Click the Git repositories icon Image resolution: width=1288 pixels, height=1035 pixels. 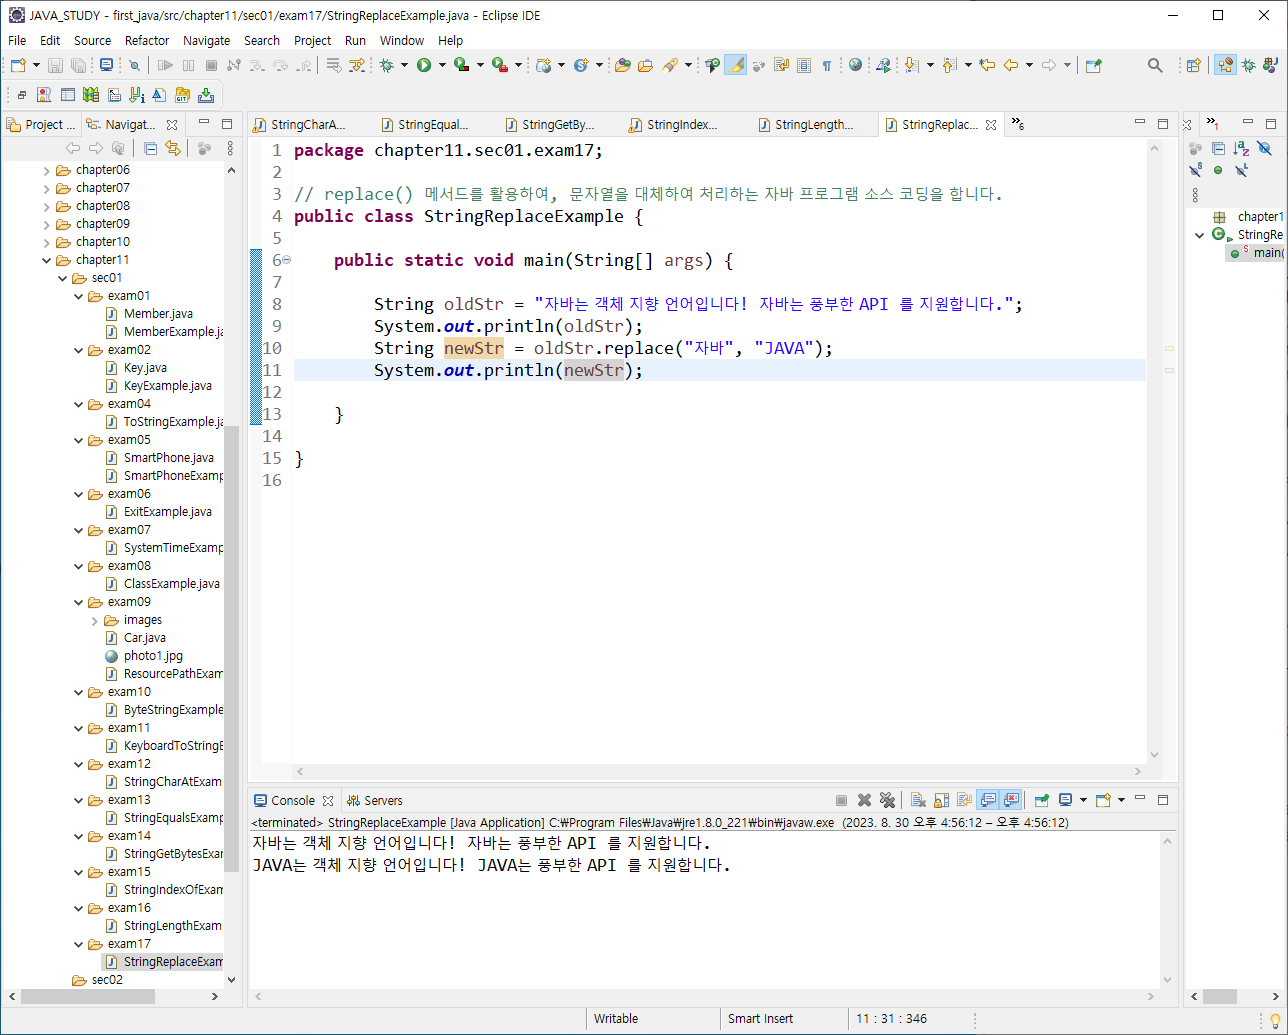182,95
